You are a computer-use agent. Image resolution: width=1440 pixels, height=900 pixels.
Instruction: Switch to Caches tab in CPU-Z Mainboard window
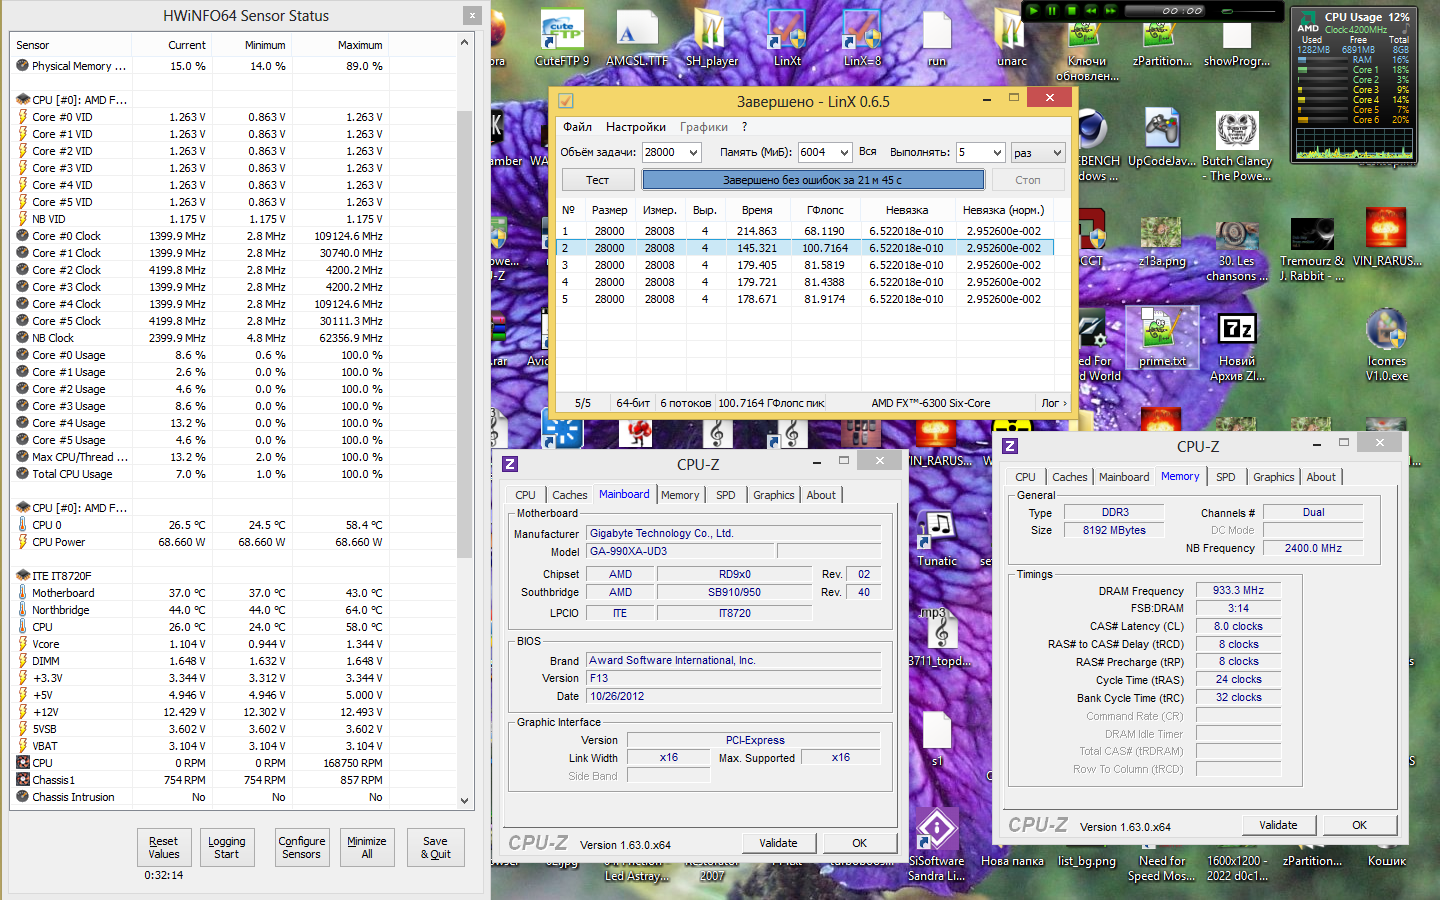click(570, 495)
